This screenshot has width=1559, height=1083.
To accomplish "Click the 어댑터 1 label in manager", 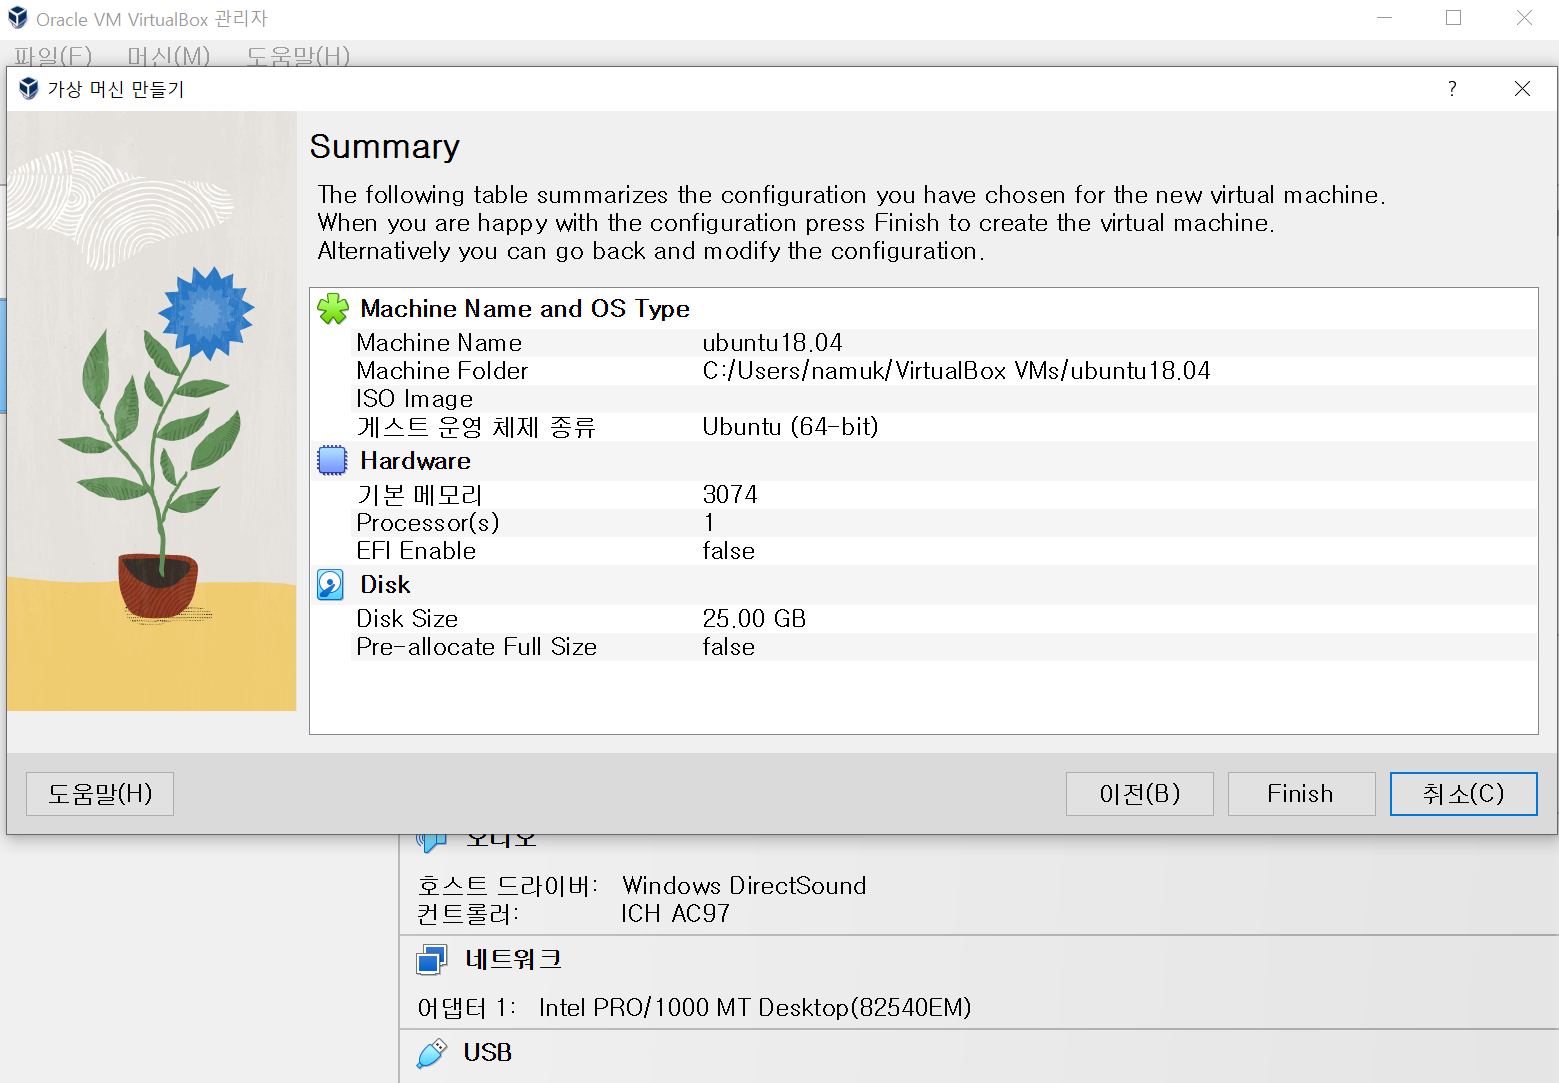I will [x=466, y=1008].
